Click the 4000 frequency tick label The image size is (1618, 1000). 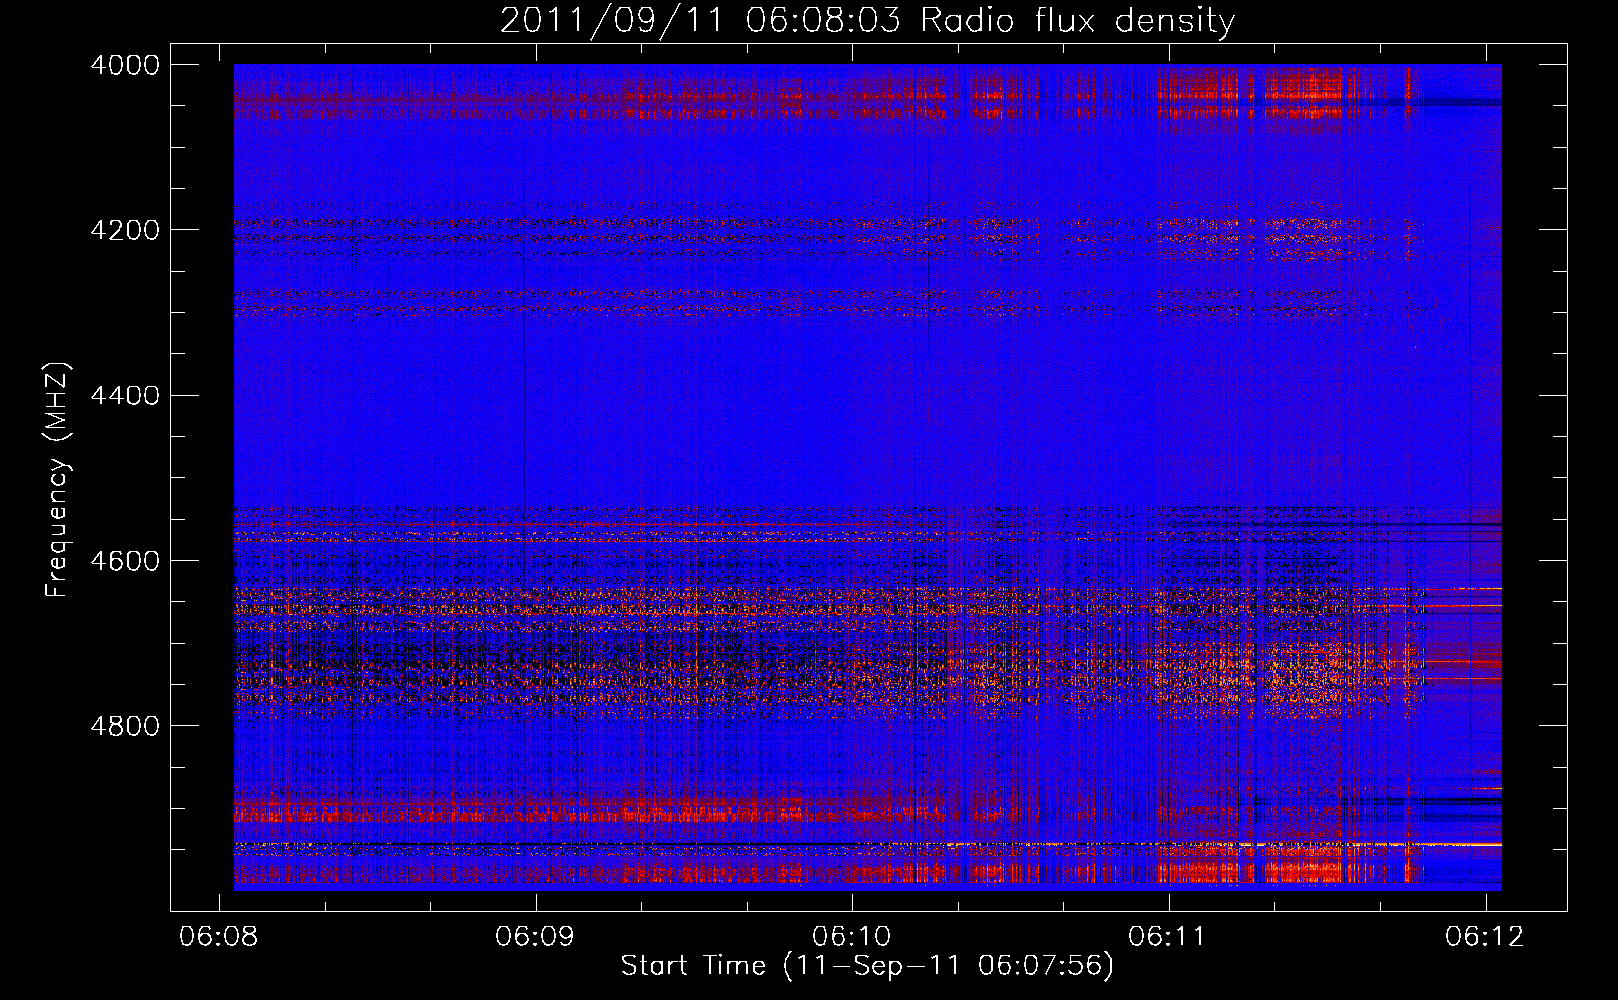point(125,65)
